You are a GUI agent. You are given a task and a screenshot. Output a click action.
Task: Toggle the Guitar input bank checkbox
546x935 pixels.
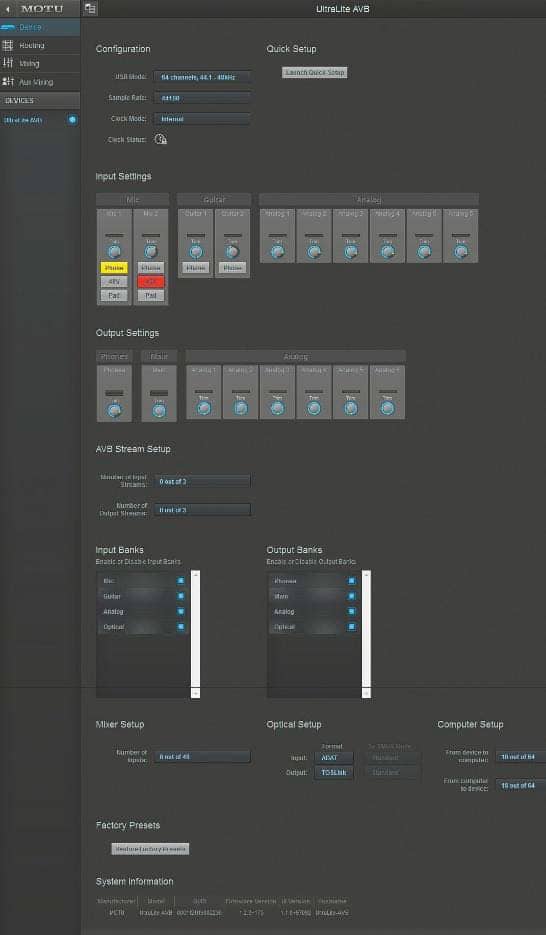pyautogui.click(x=181, y=596)
